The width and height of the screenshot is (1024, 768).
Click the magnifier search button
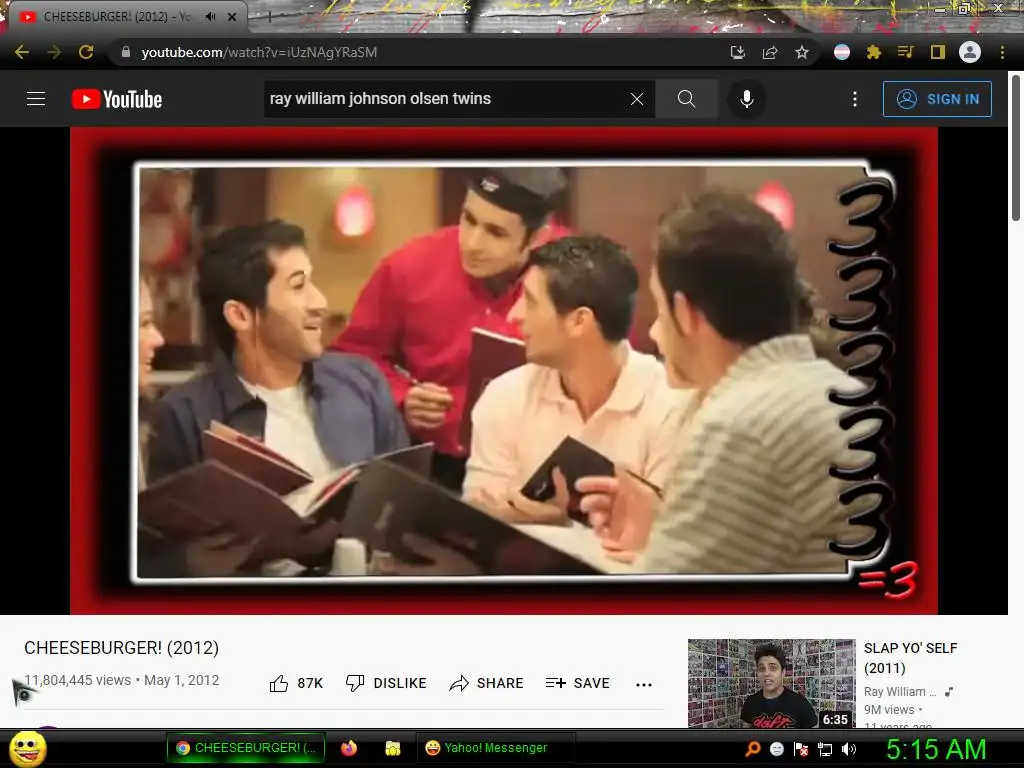(x=686, y=99)
